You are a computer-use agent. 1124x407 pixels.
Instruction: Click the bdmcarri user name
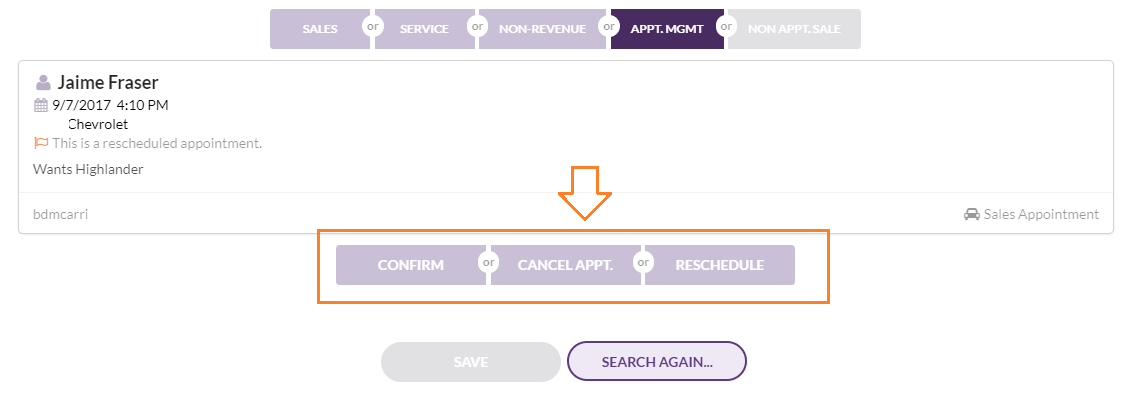click(x=60, y=214)
